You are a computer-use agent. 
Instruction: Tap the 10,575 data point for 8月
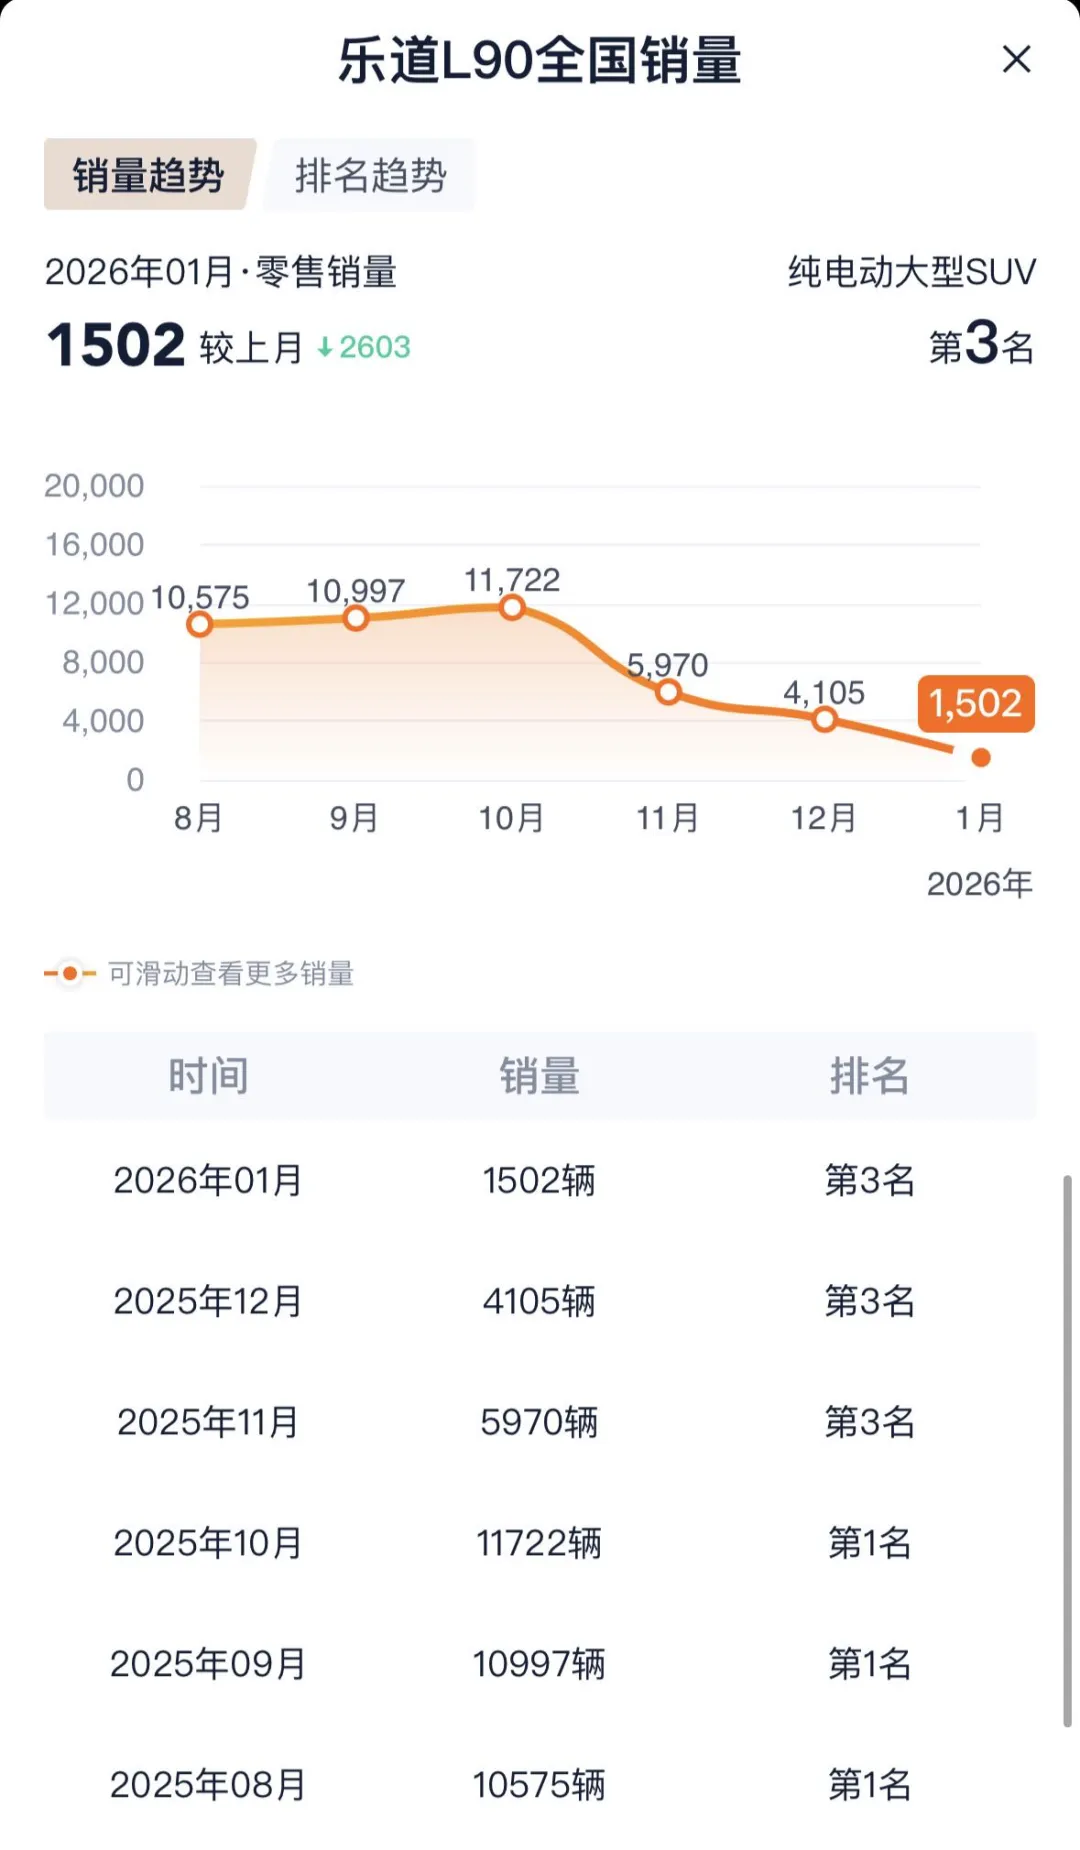(200, 624)
